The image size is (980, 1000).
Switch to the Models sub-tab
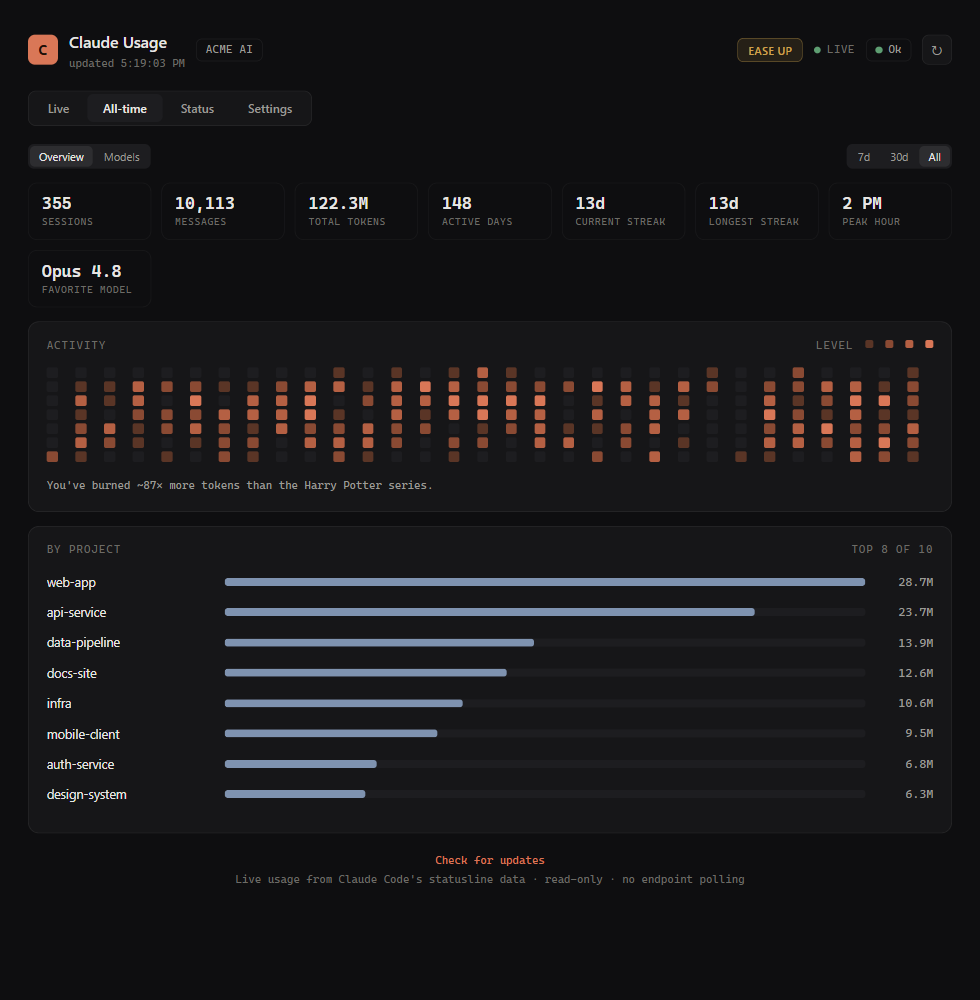tap(122, 157)
